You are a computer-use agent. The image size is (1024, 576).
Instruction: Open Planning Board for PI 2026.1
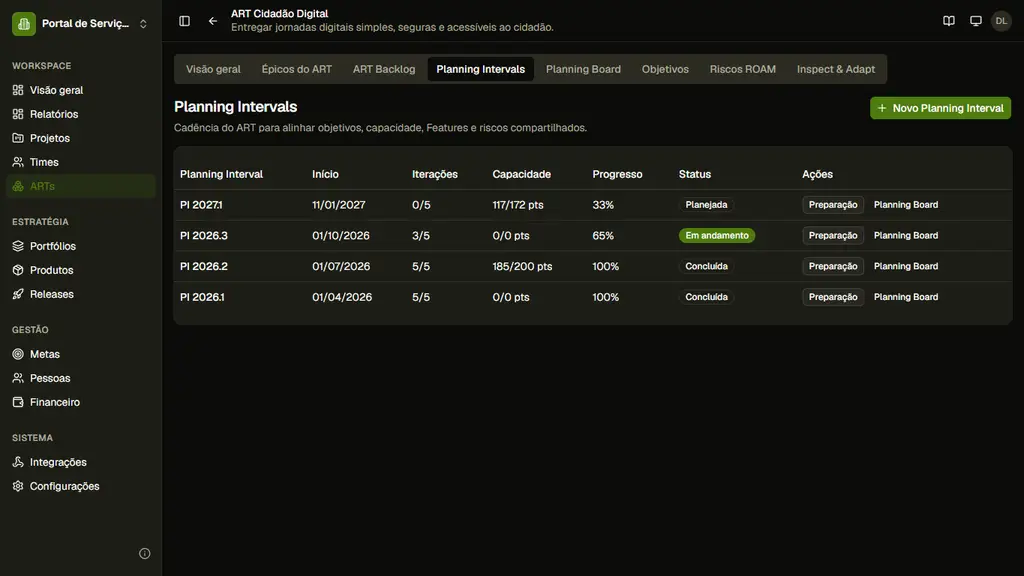(906, 297)
